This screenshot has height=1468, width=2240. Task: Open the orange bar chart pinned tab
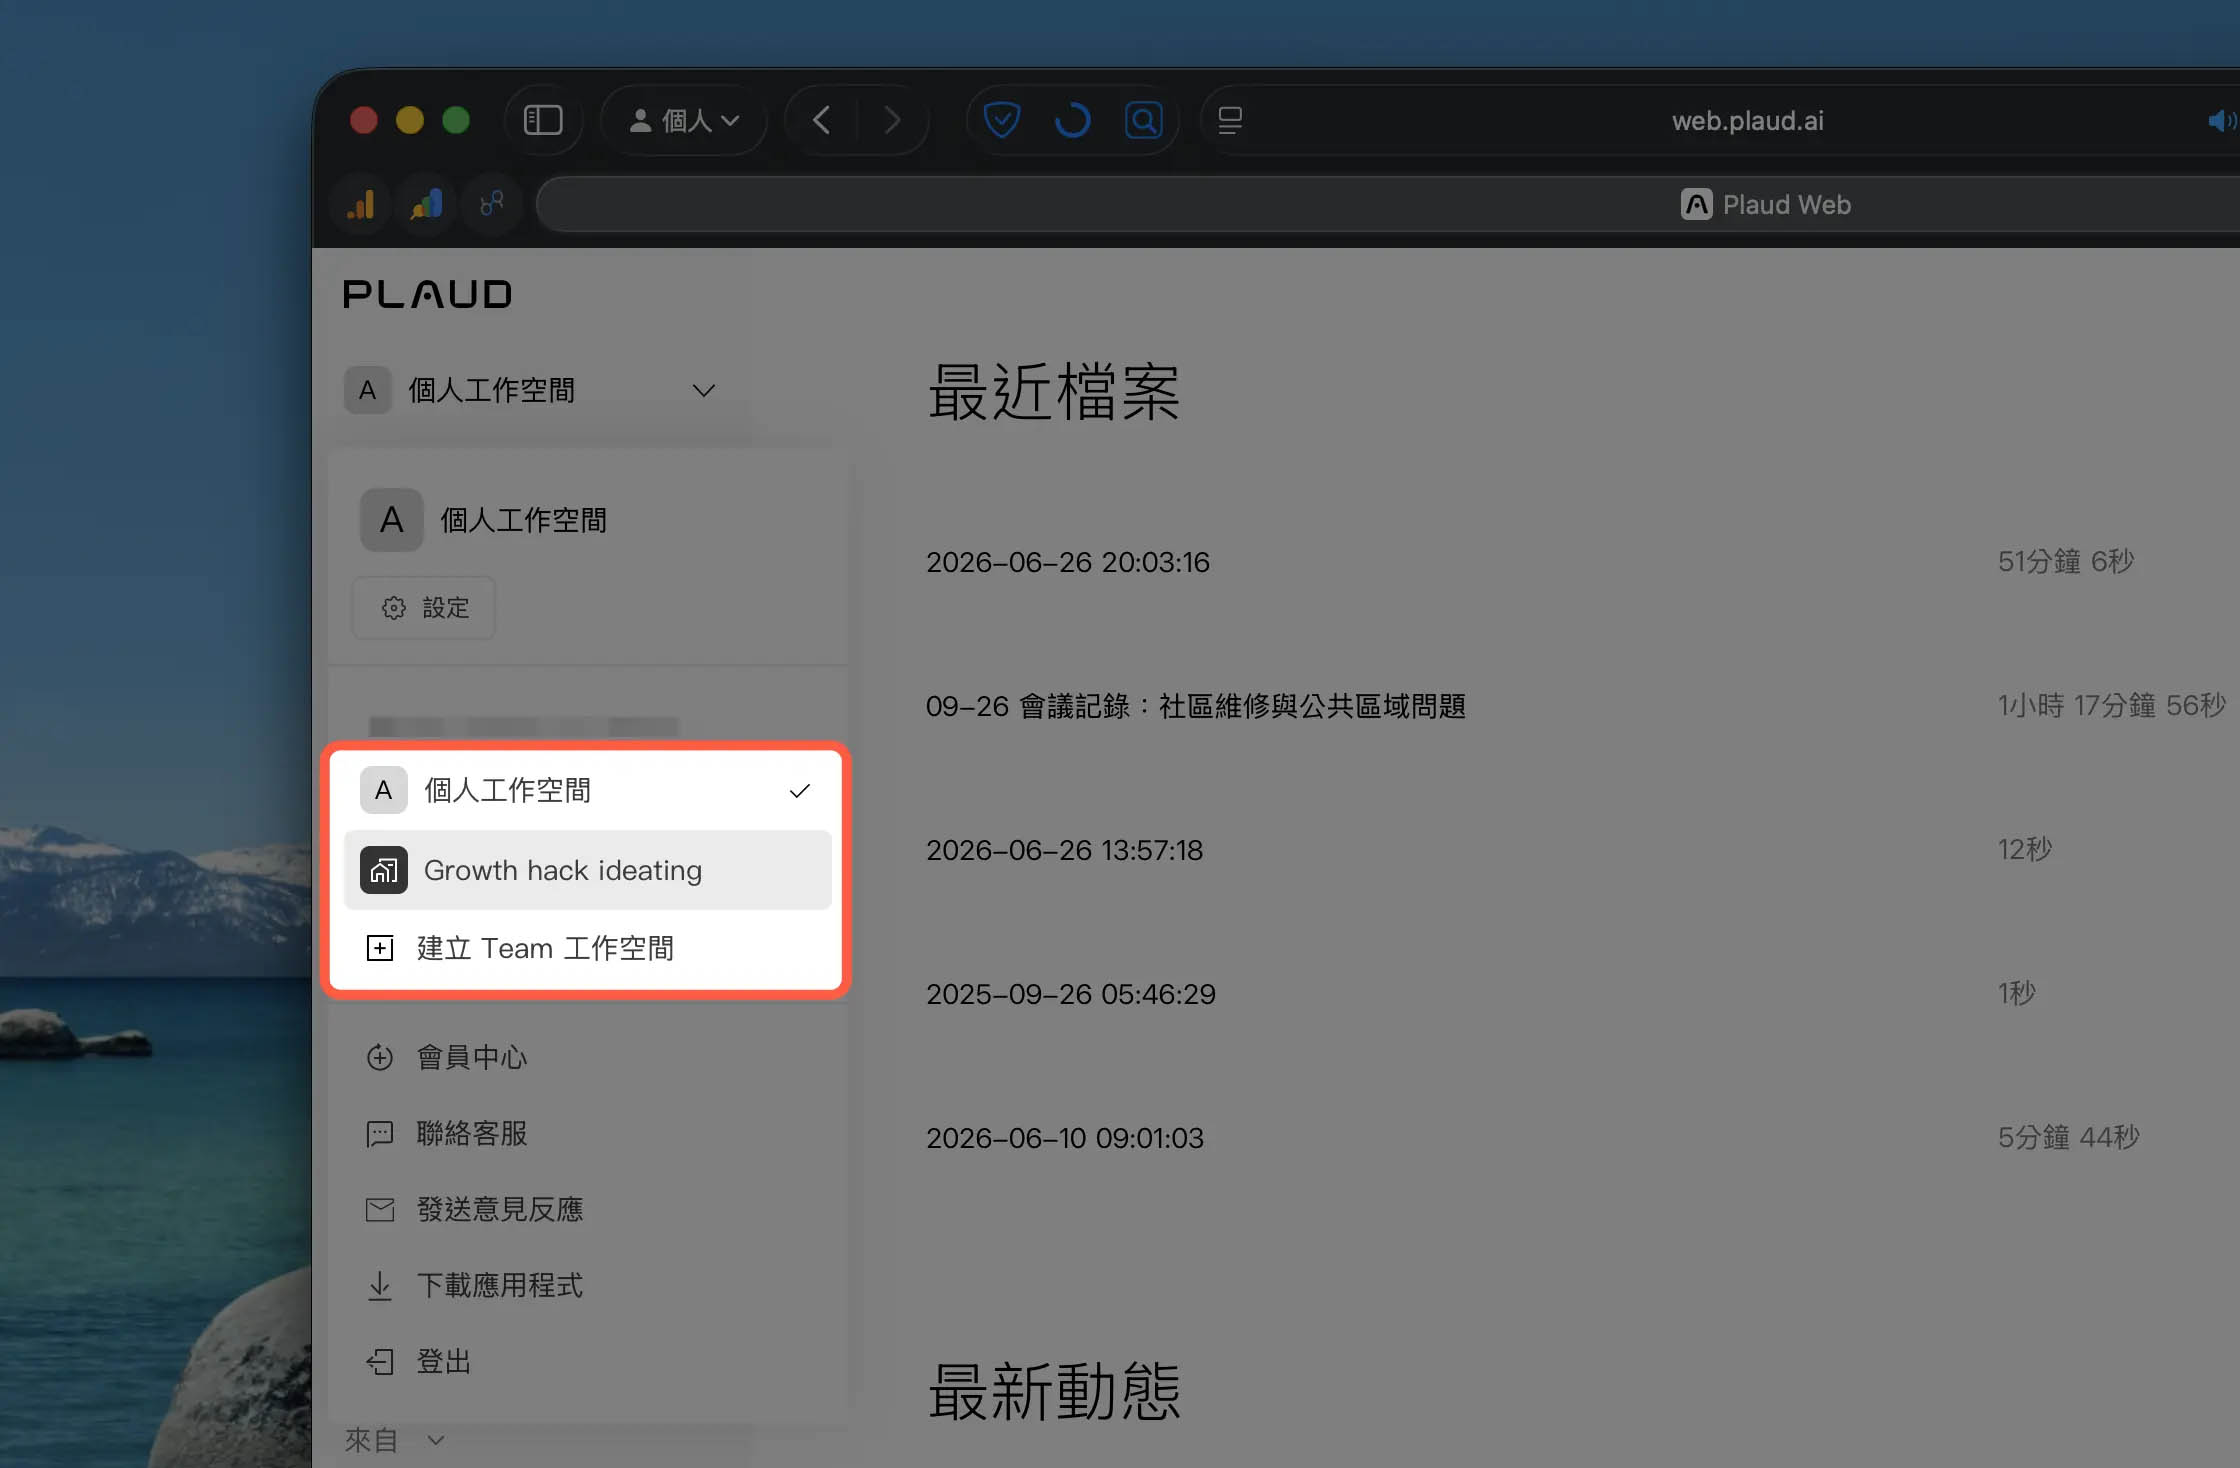[x=361, y=204]
